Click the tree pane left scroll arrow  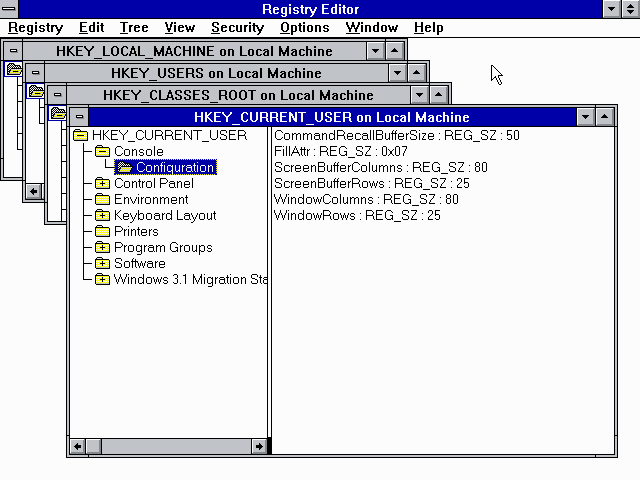point(77,446)
